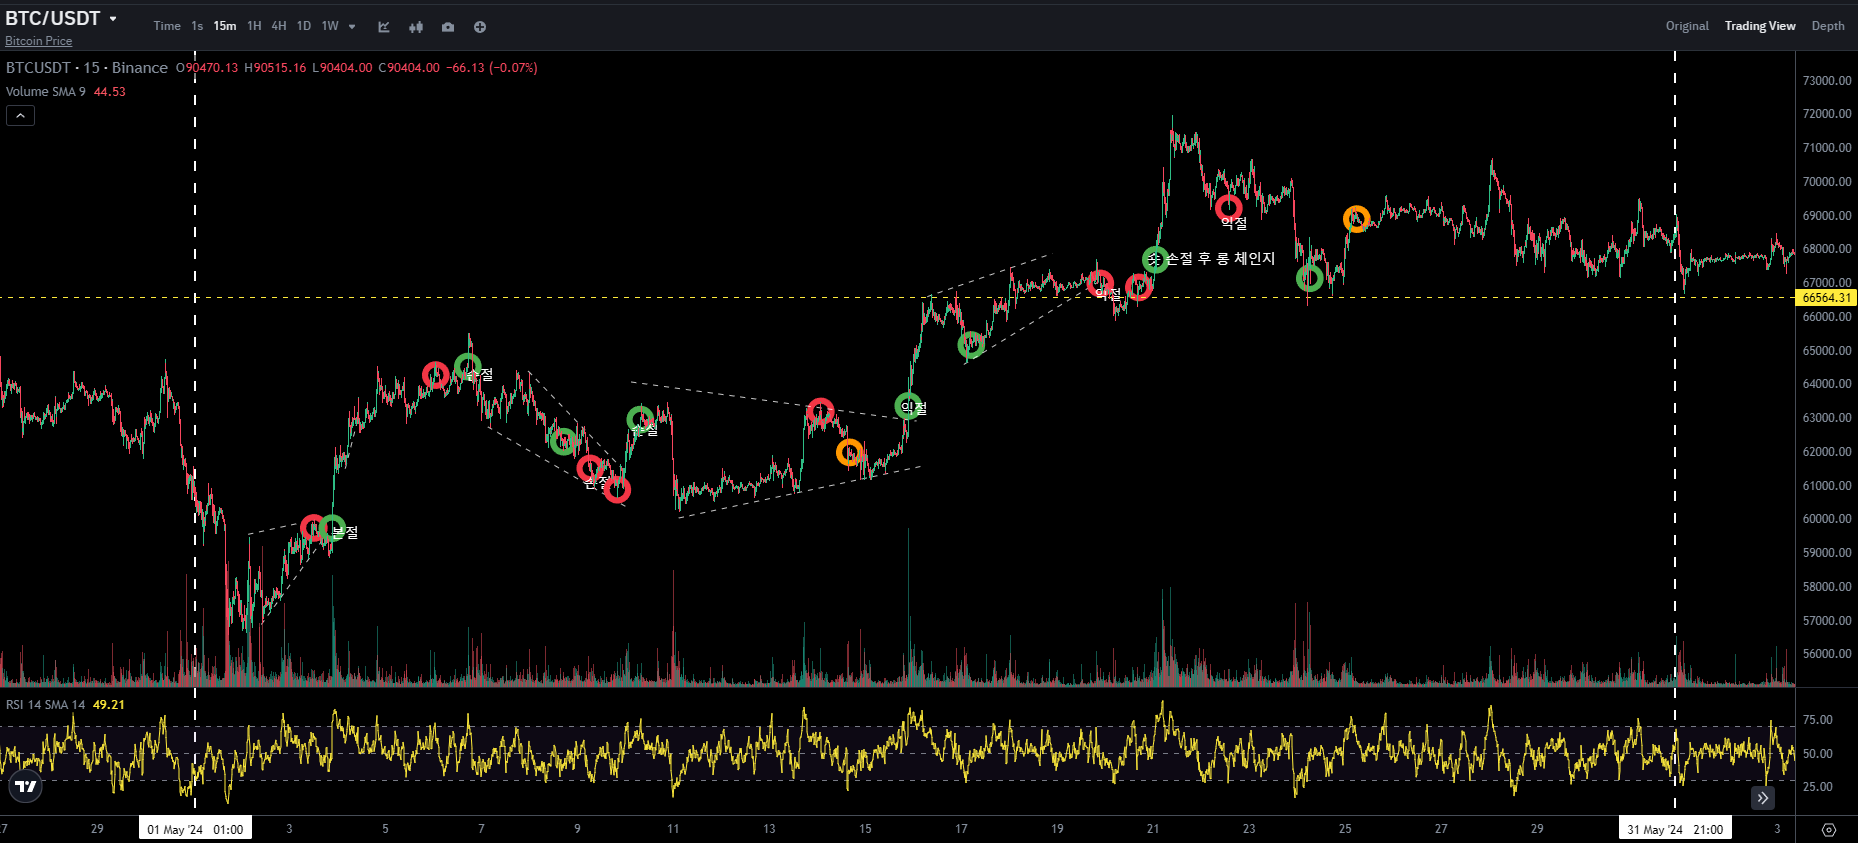Switch chart interval to 1W
1858x843 pixels.
point(330,26)
